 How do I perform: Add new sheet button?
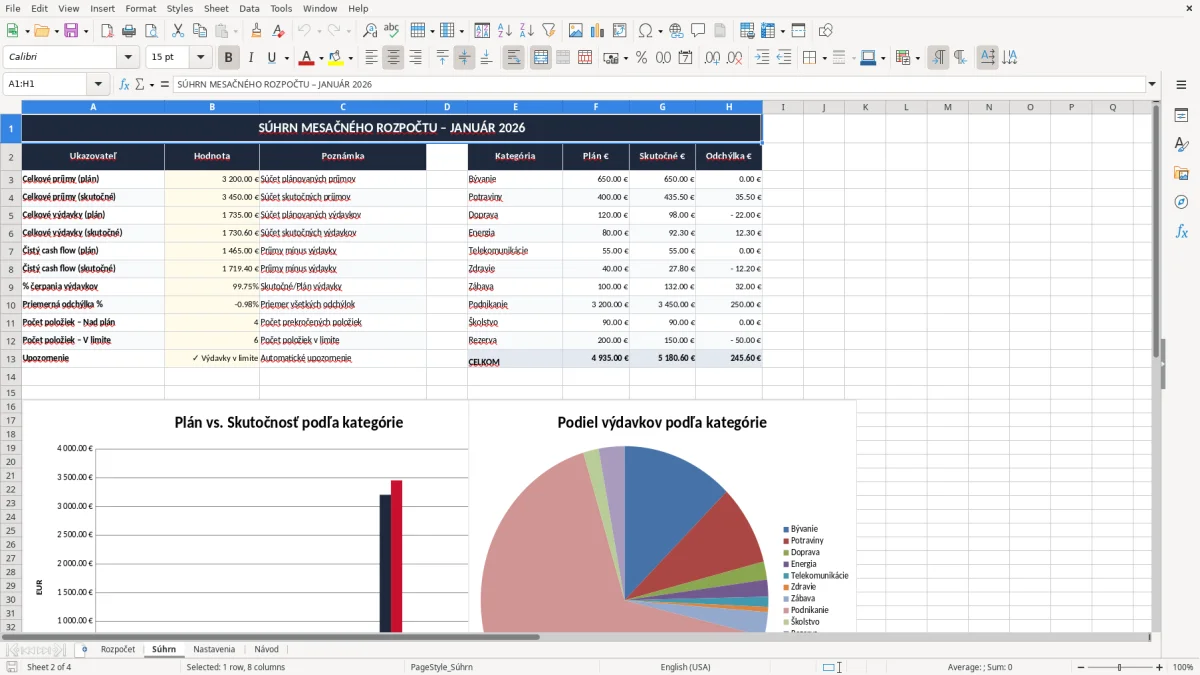click(x=84, y=649)
